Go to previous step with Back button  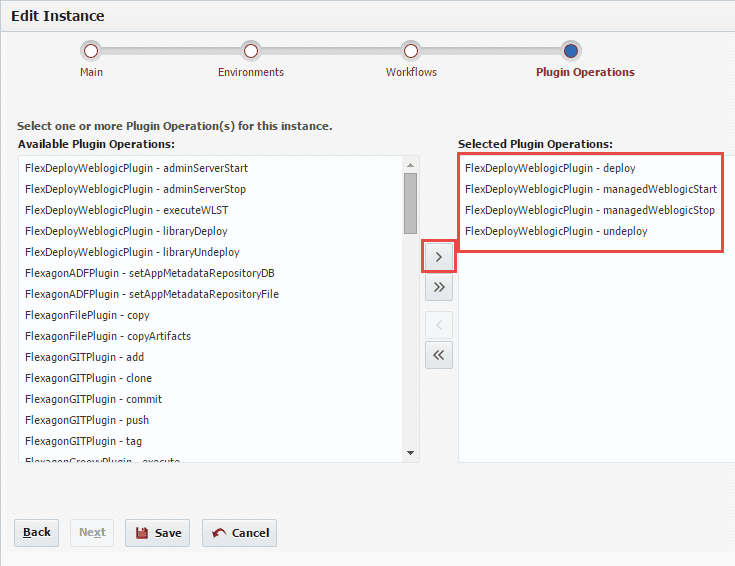coord(37,533)
